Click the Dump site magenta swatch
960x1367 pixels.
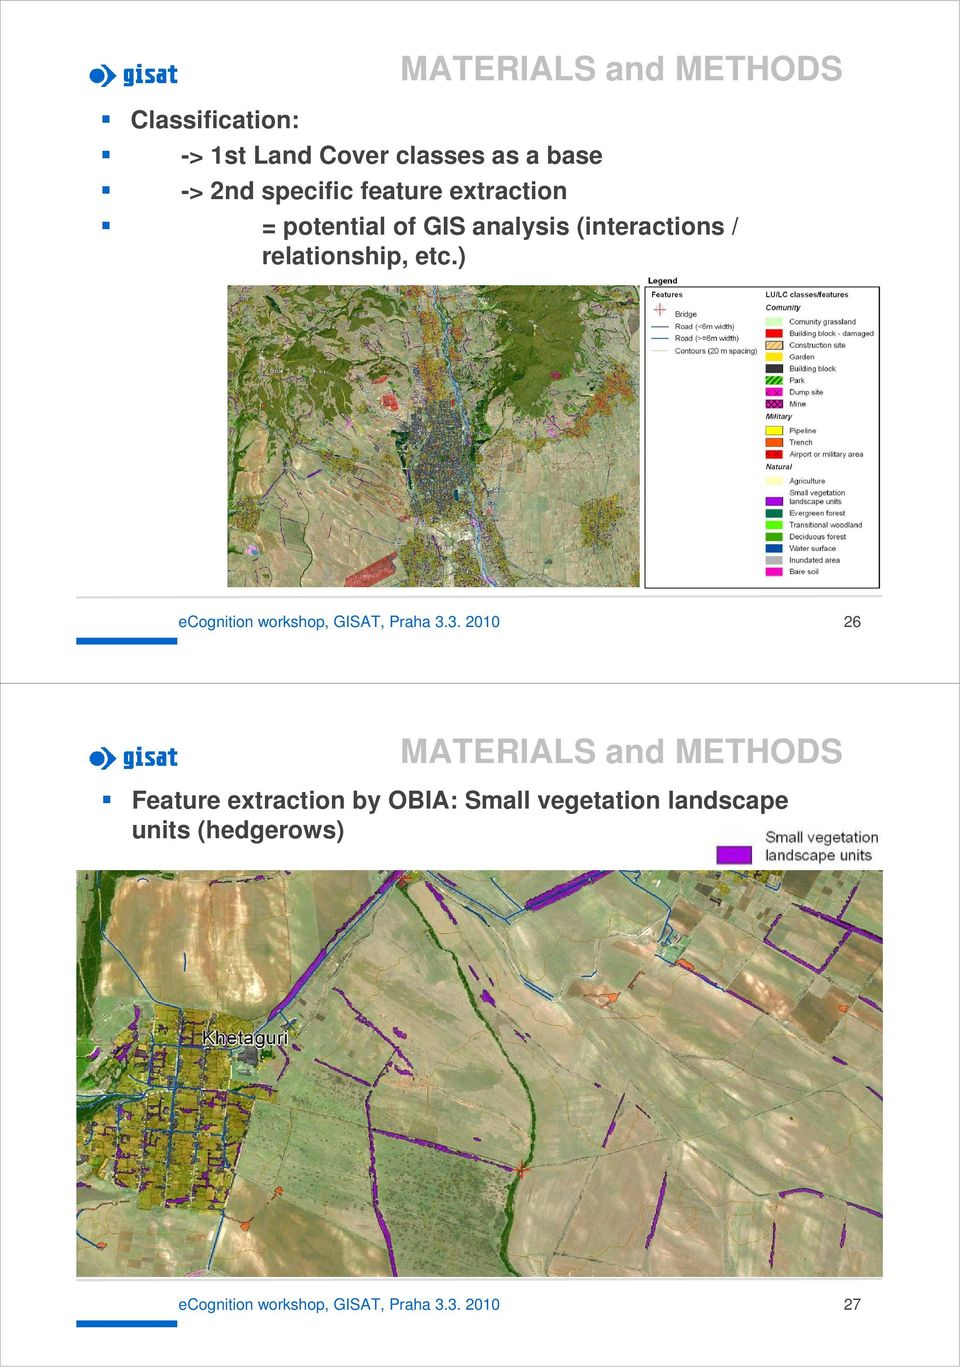[x=774, y=392]
